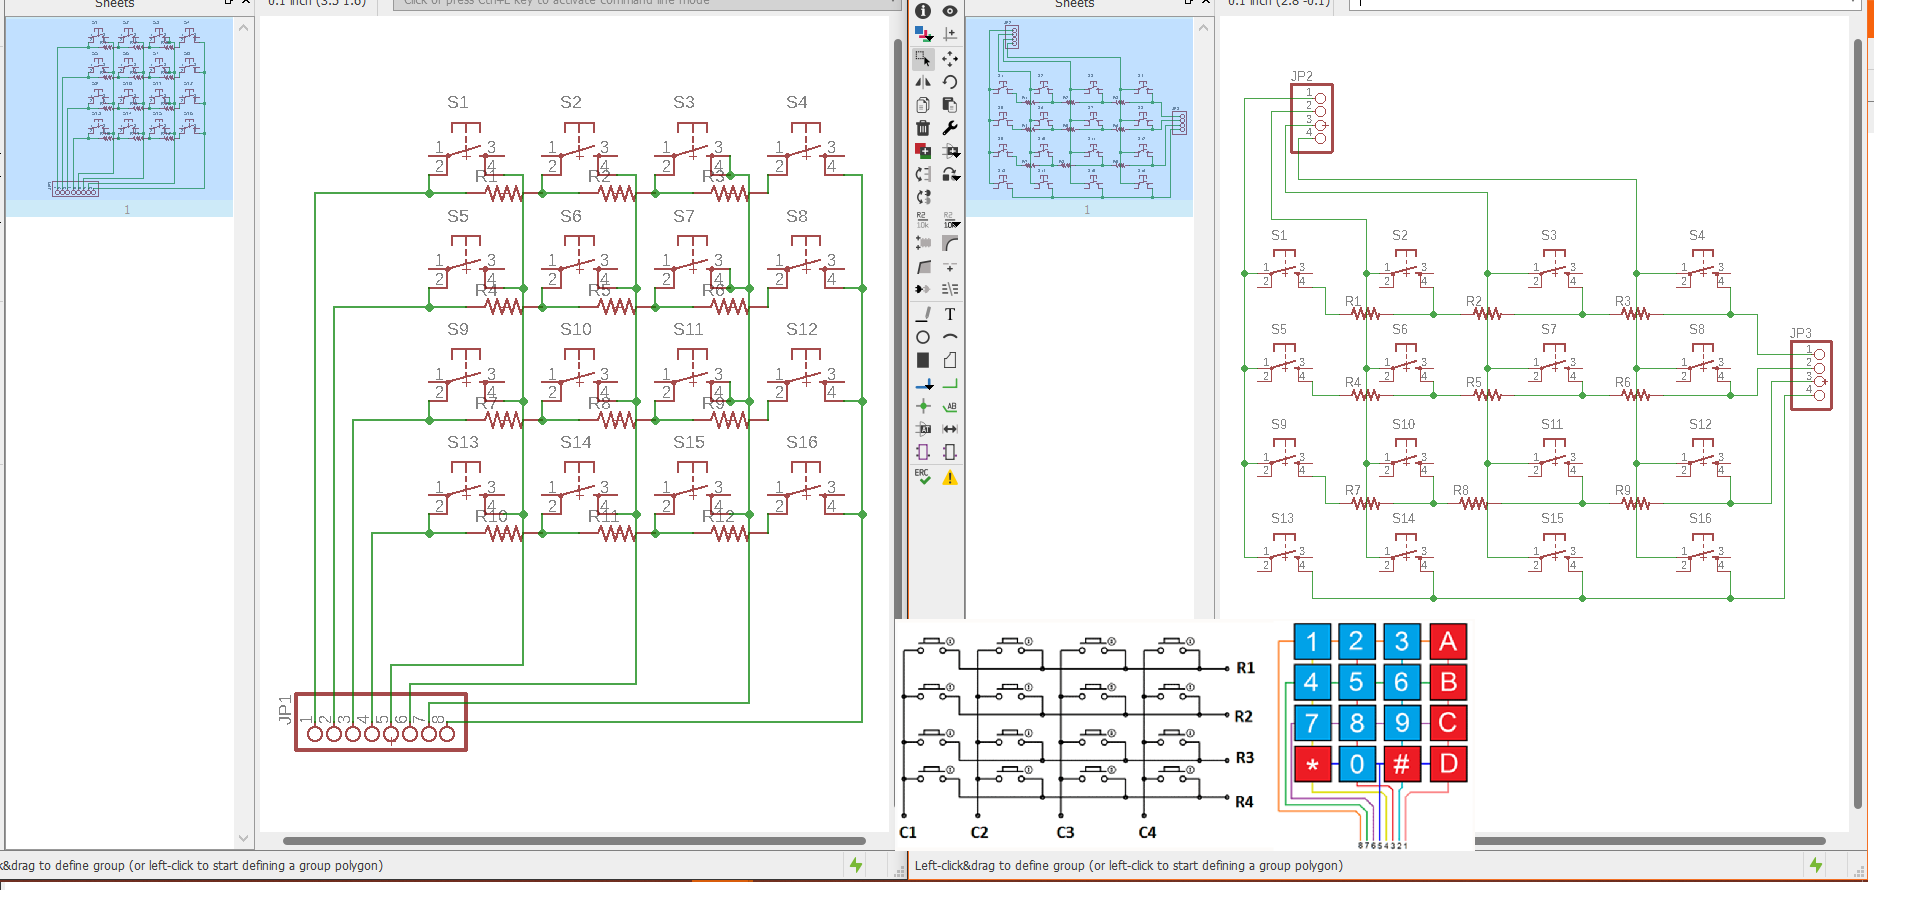Select the Junction tool
Screen dimensions: 1932x904
click(923, 406)
